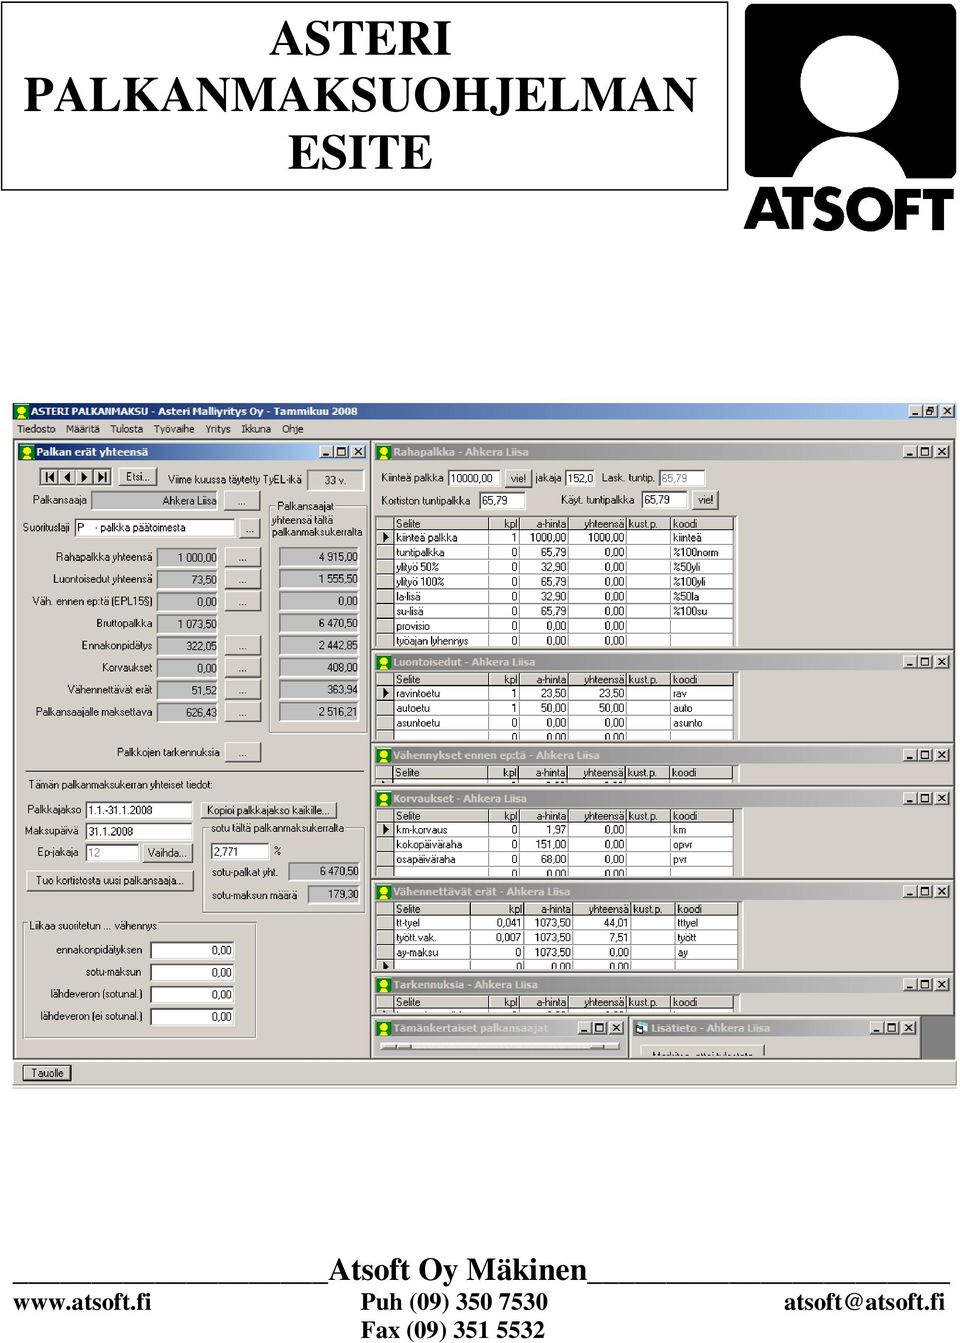Click the jakaja field showing 152,0

coord(580,478)
